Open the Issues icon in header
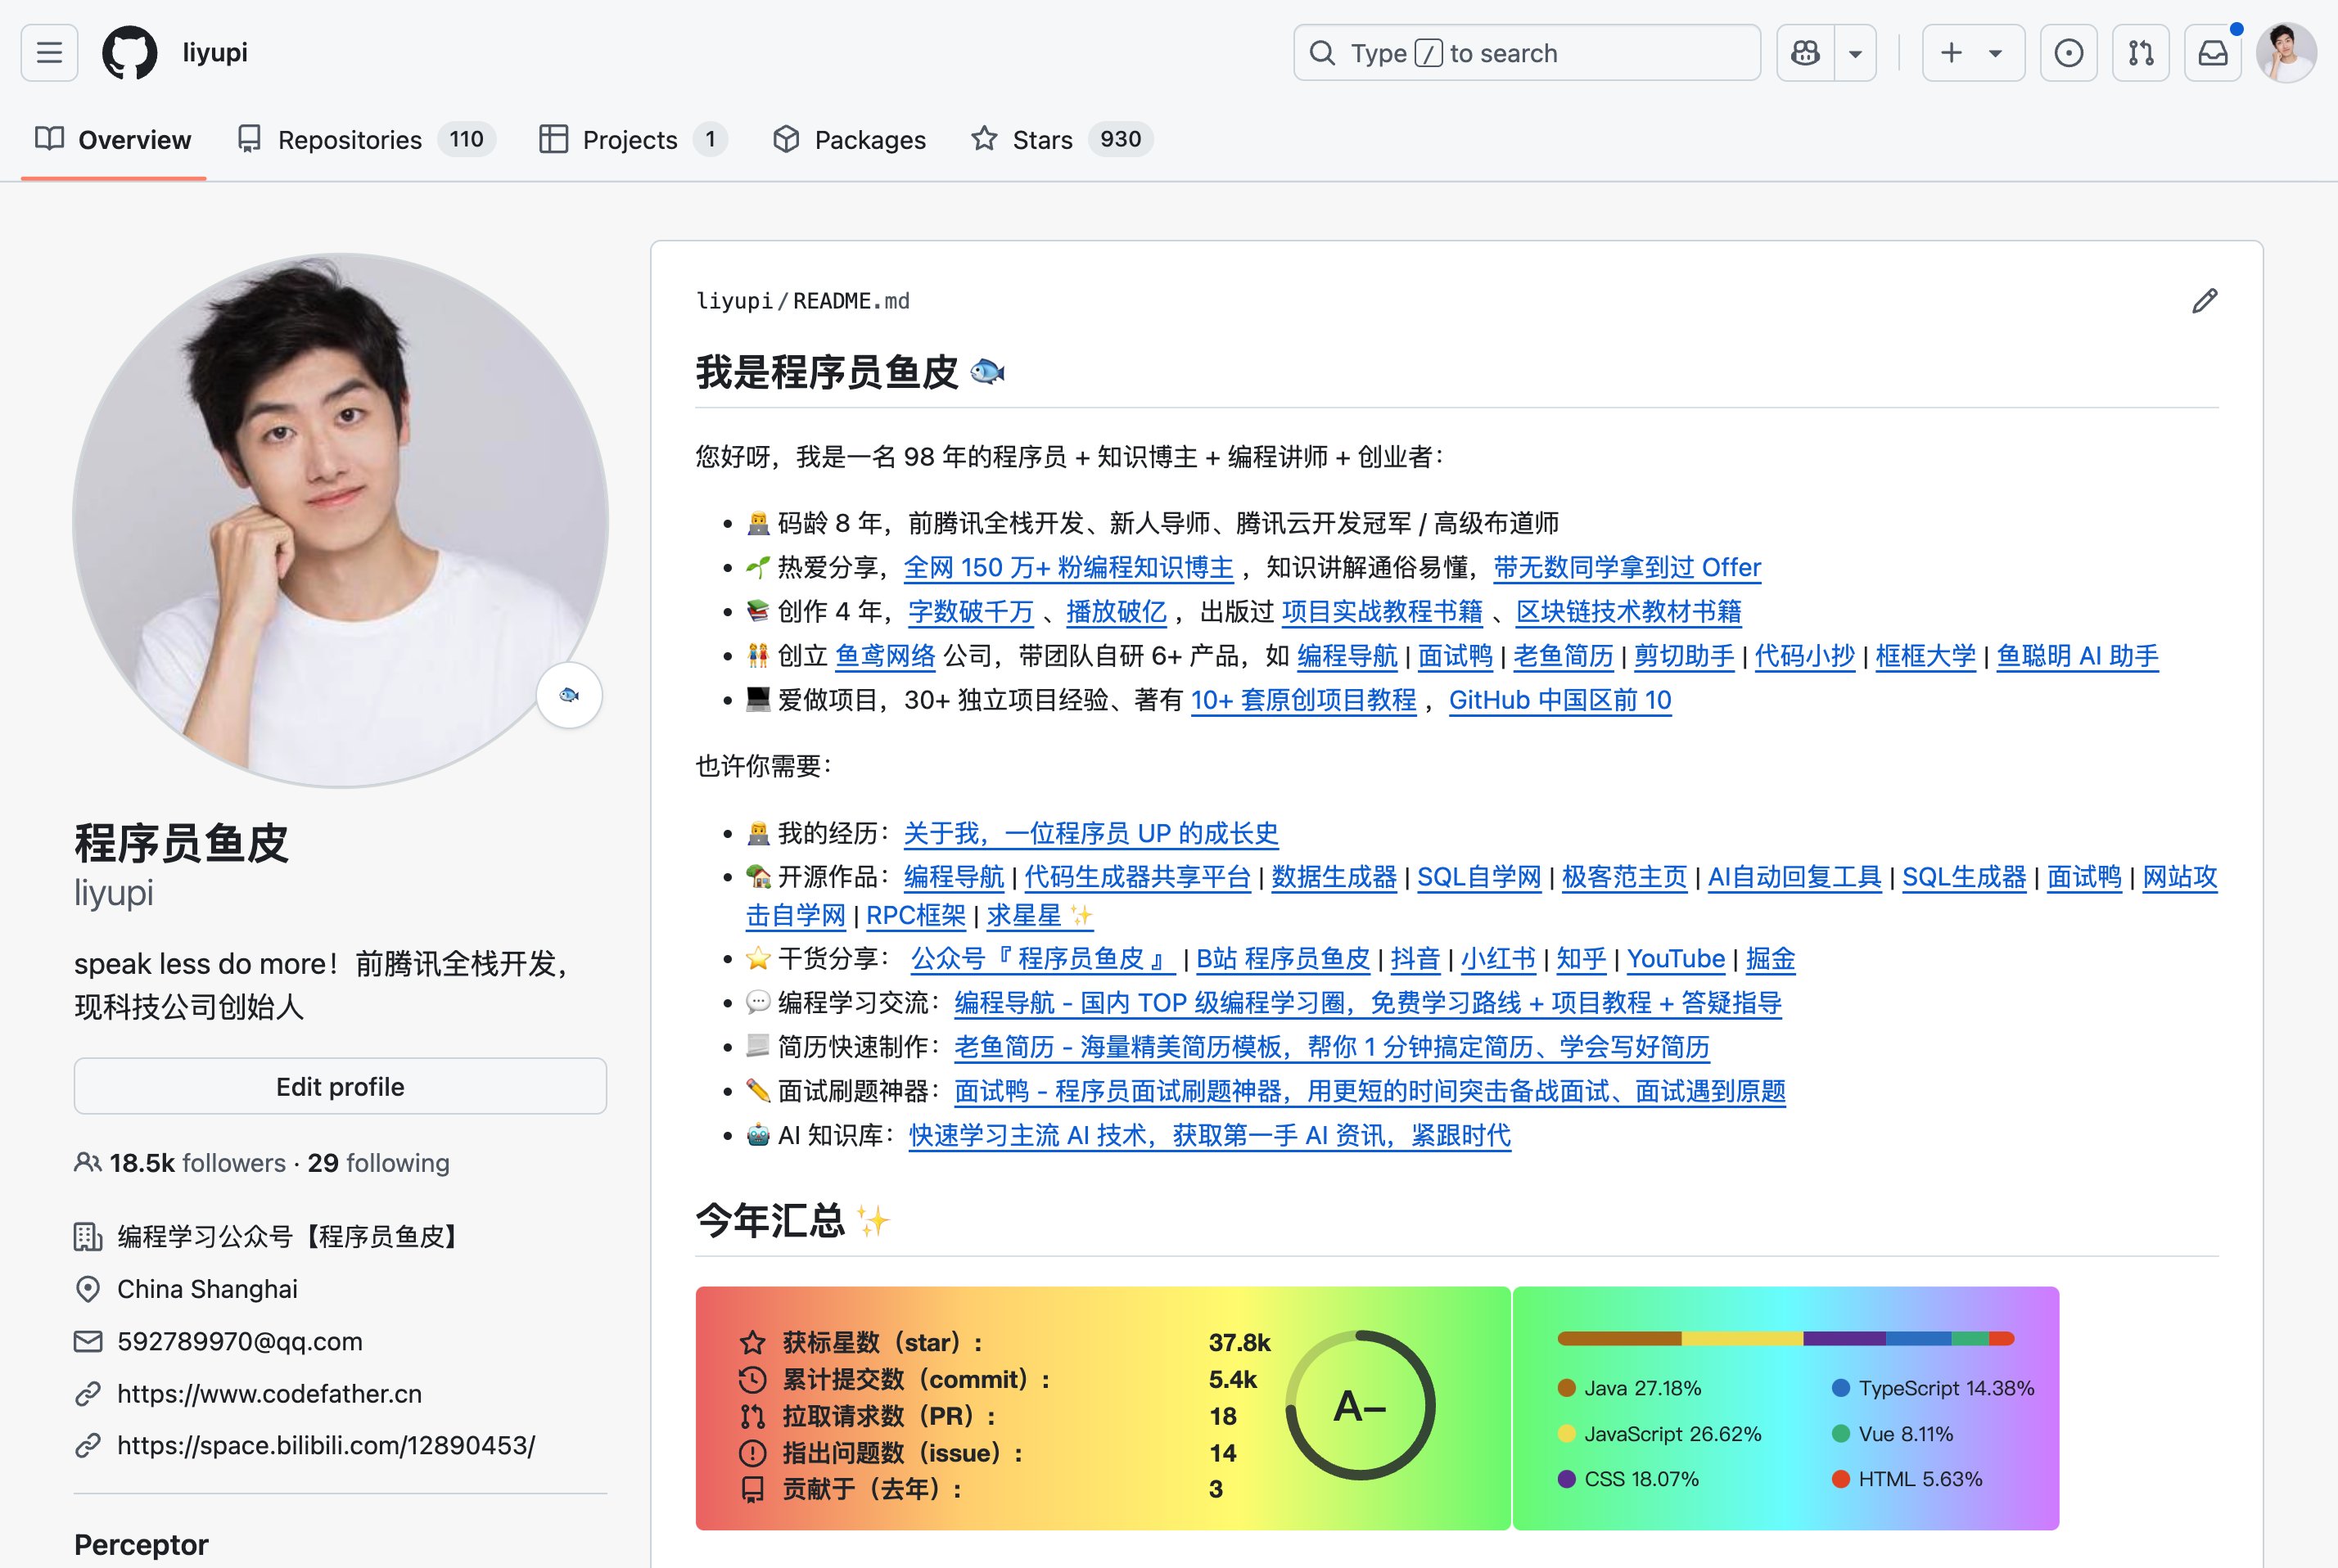 [2068, 53]
